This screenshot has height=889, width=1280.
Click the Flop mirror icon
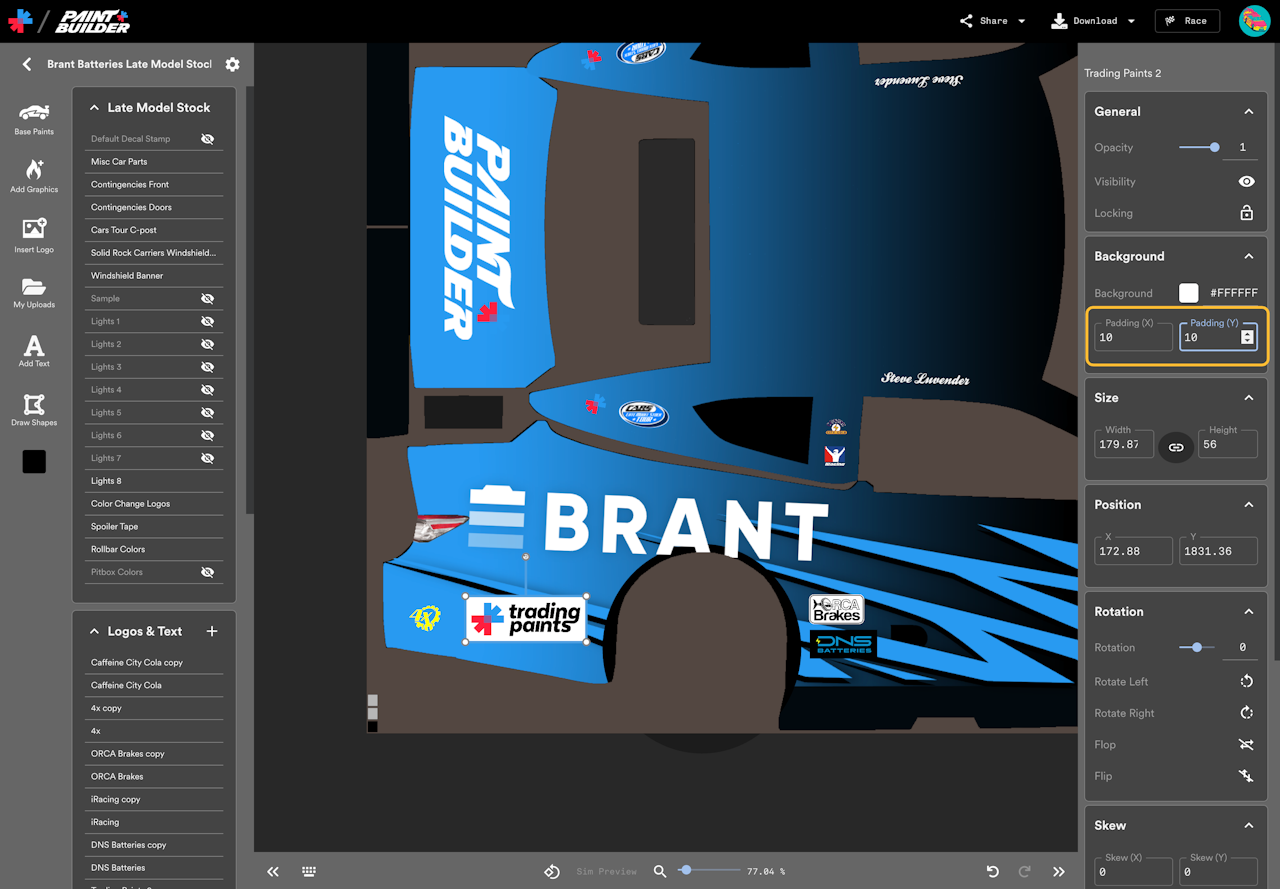point(1246,745)
